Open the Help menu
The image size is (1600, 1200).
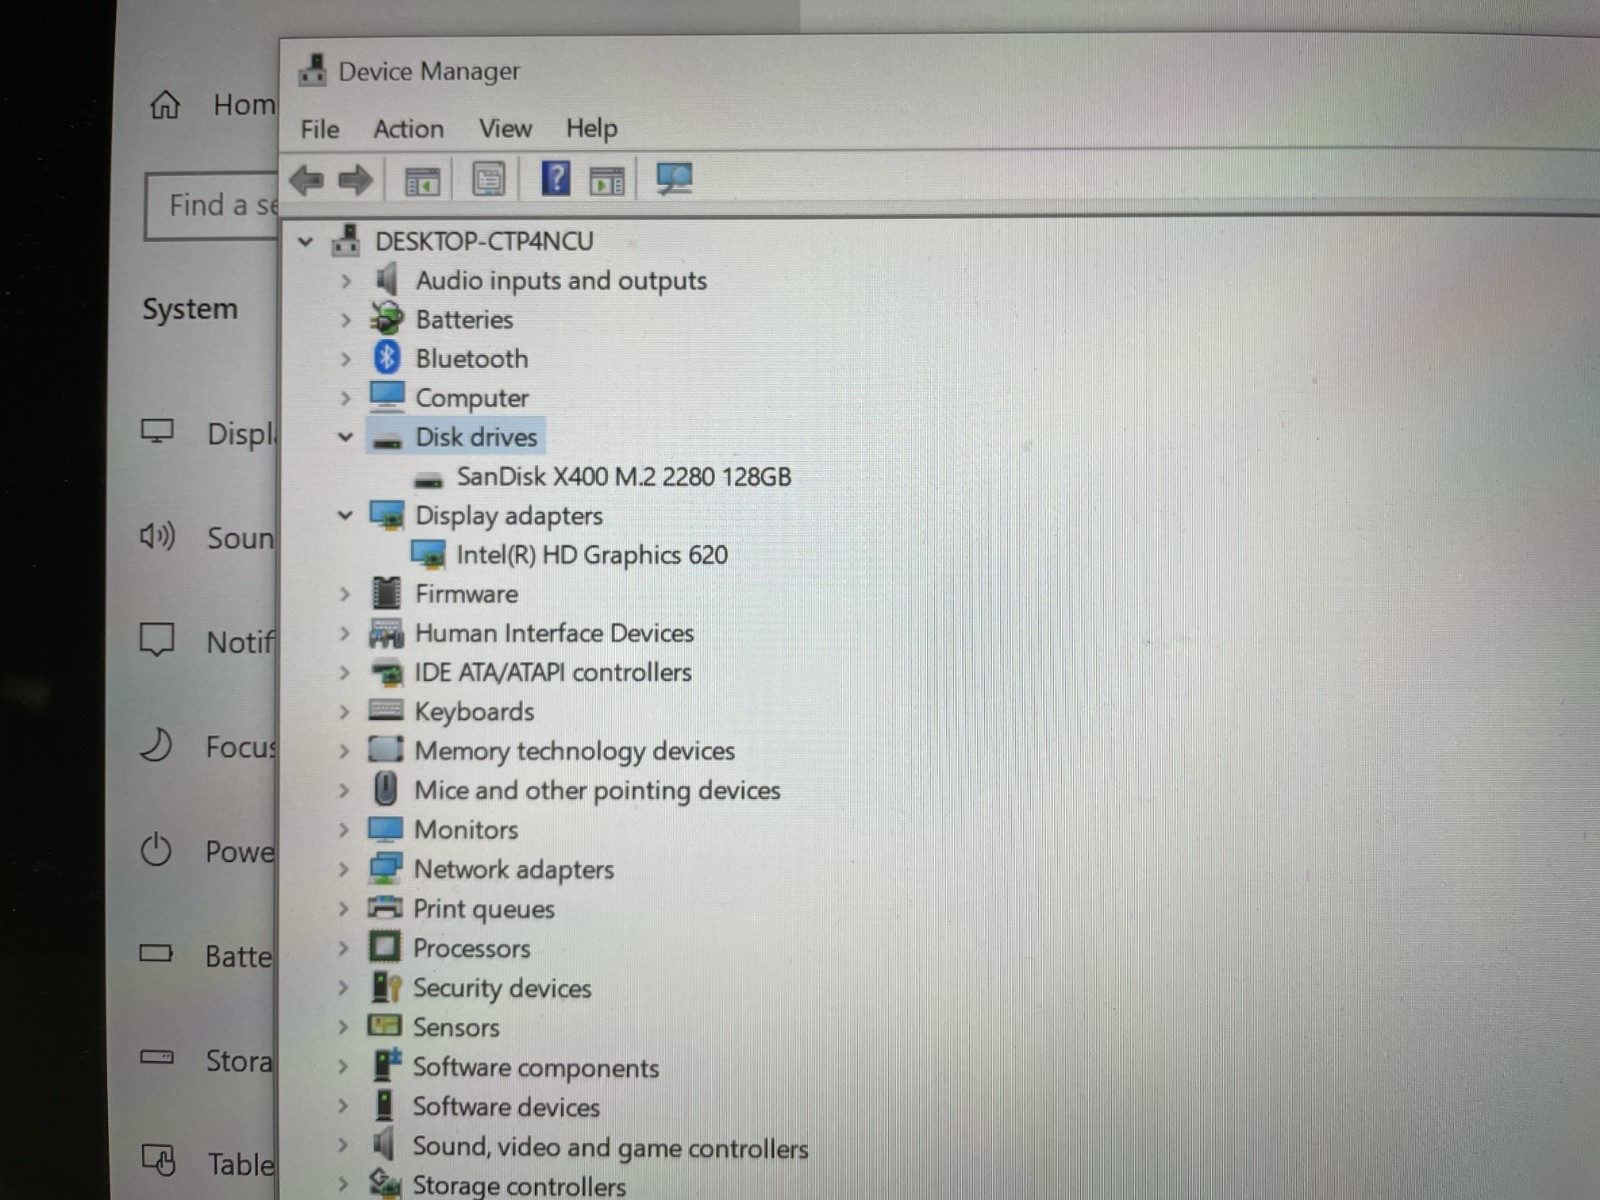pos(592,128)
